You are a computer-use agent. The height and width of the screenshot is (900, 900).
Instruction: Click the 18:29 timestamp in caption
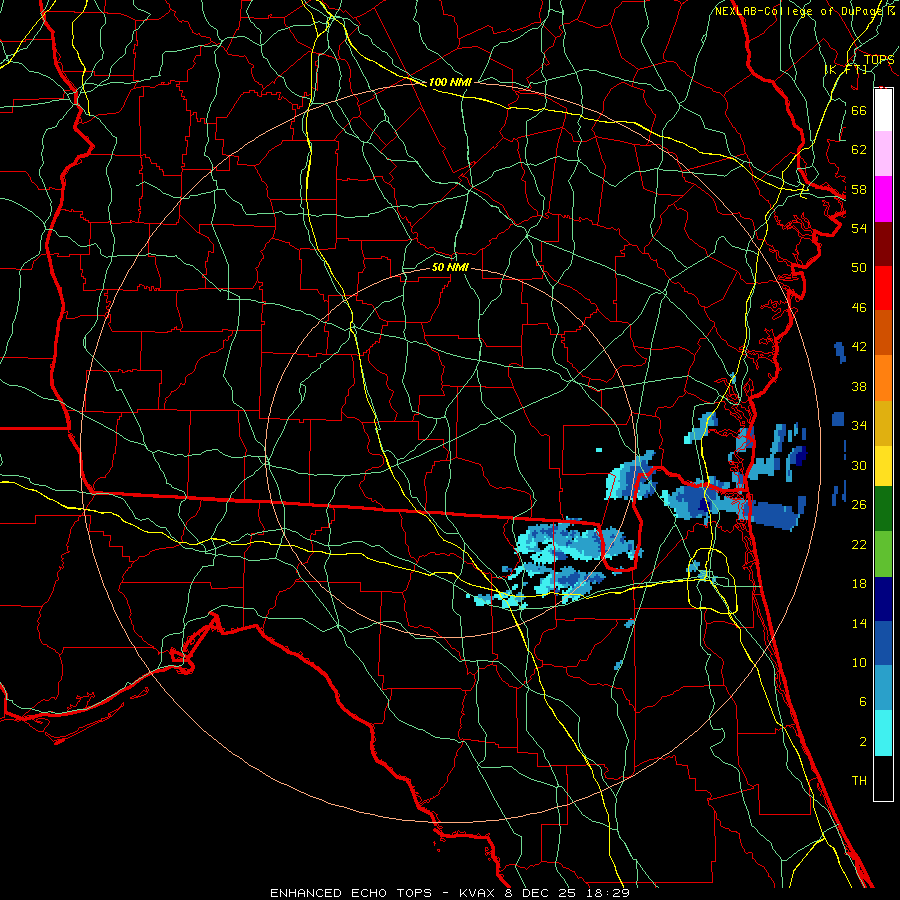(x=607, y=893)
